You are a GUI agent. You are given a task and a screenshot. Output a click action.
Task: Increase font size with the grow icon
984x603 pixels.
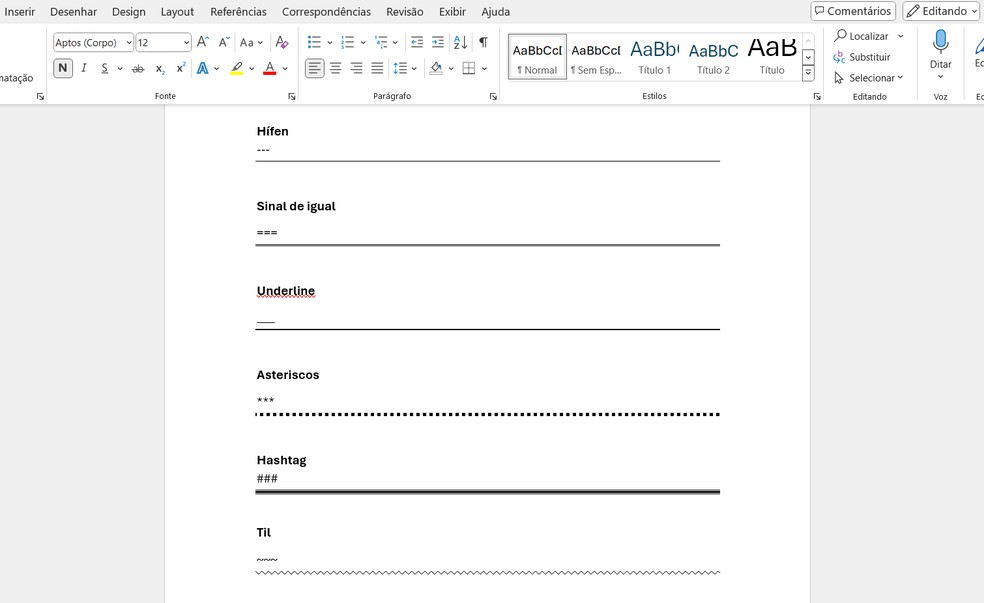pos(203,42)
